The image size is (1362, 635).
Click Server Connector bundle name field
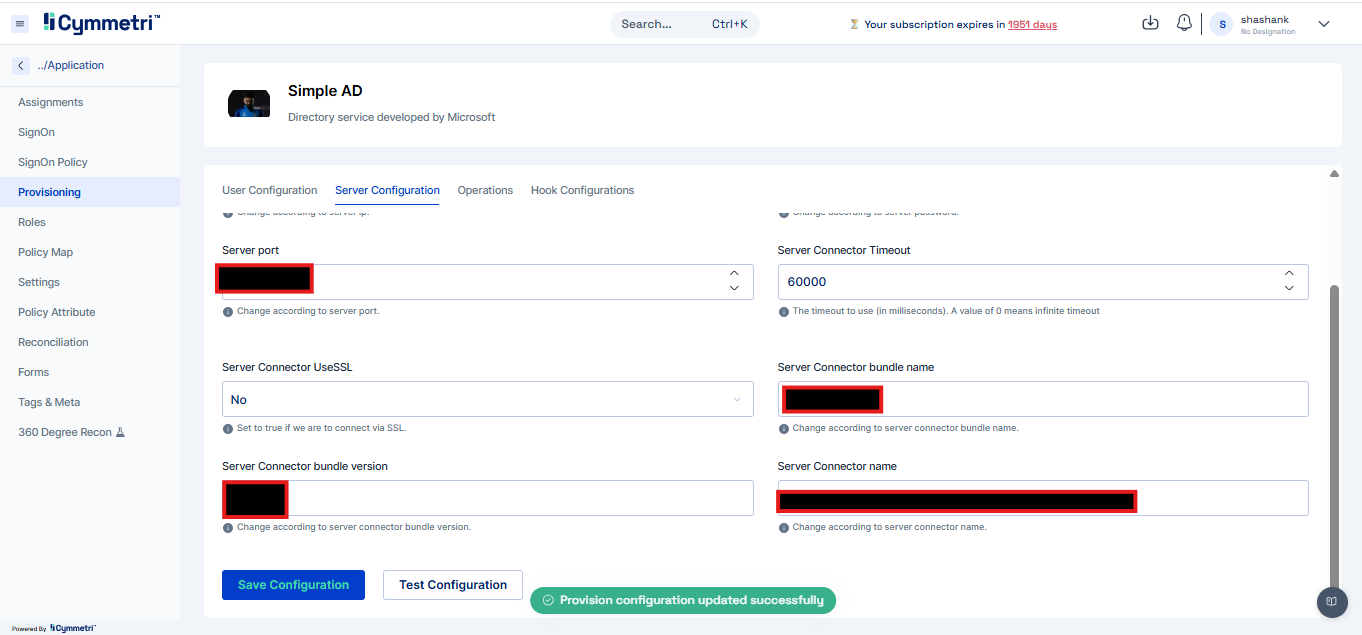click(x=1043, y=399)
